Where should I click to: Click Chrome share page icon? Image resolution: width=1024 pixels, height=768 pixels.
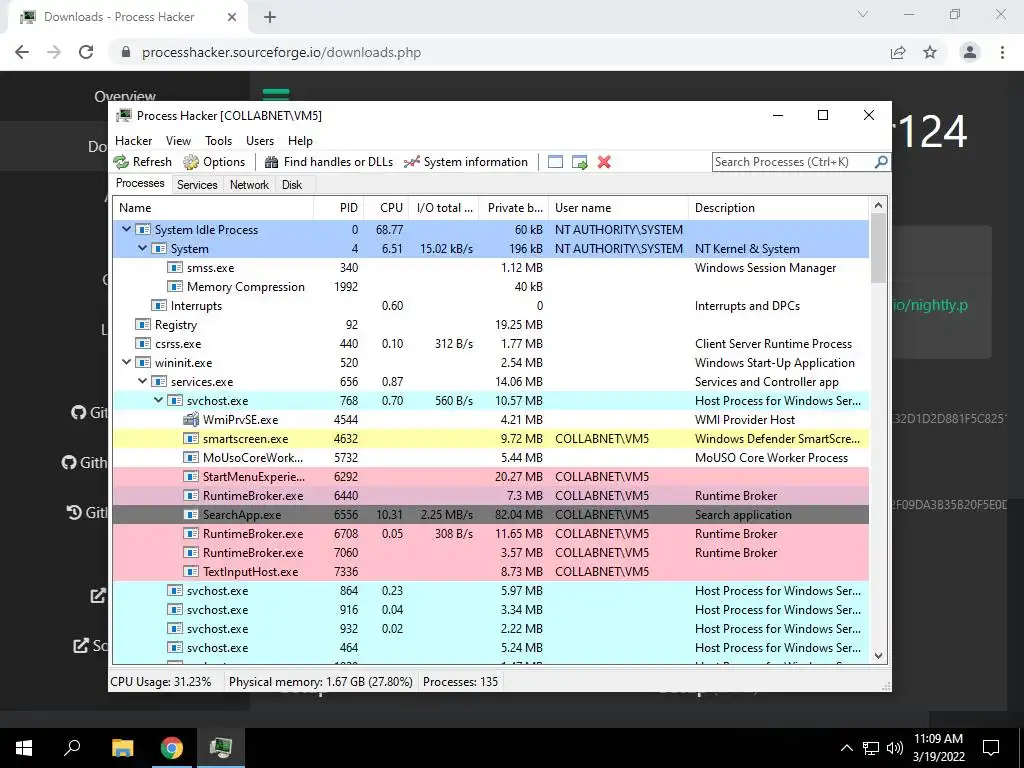898,52
